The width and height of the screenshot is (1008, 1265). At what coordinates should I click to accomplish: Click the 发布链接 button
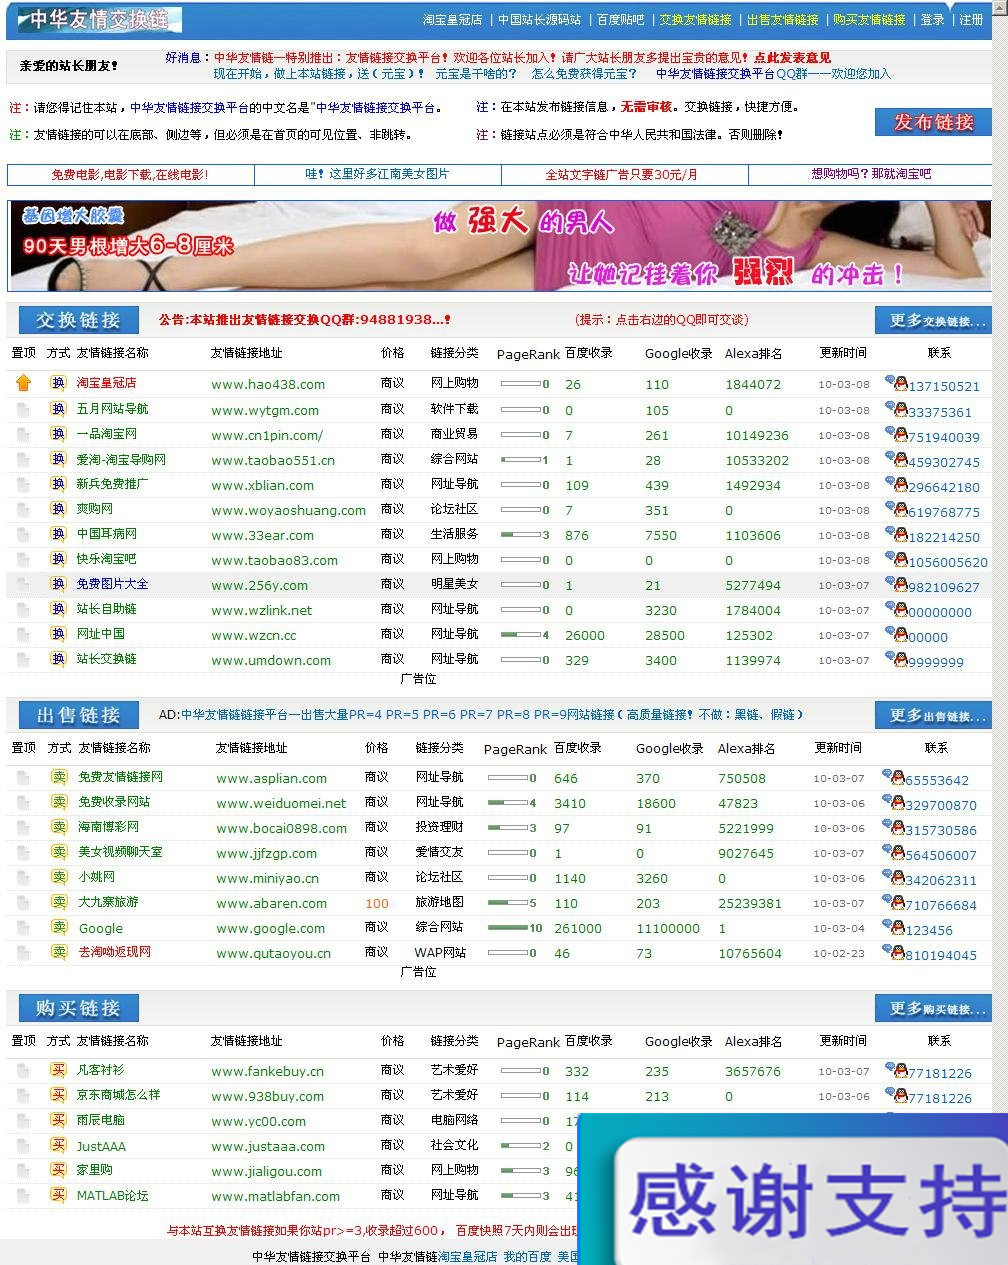coord(933,122)
